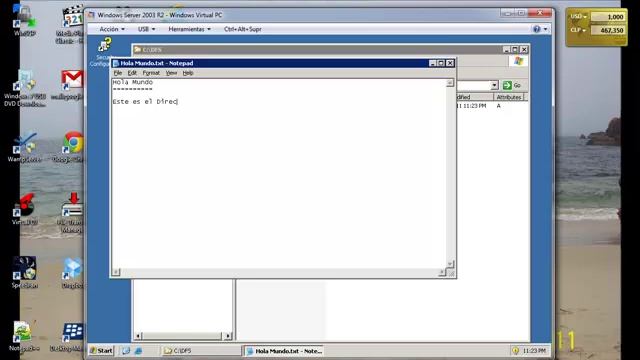640x360 pixels.
Task: Click the Explorer folder pane scroll right arrow
Action: click(228, 336)
